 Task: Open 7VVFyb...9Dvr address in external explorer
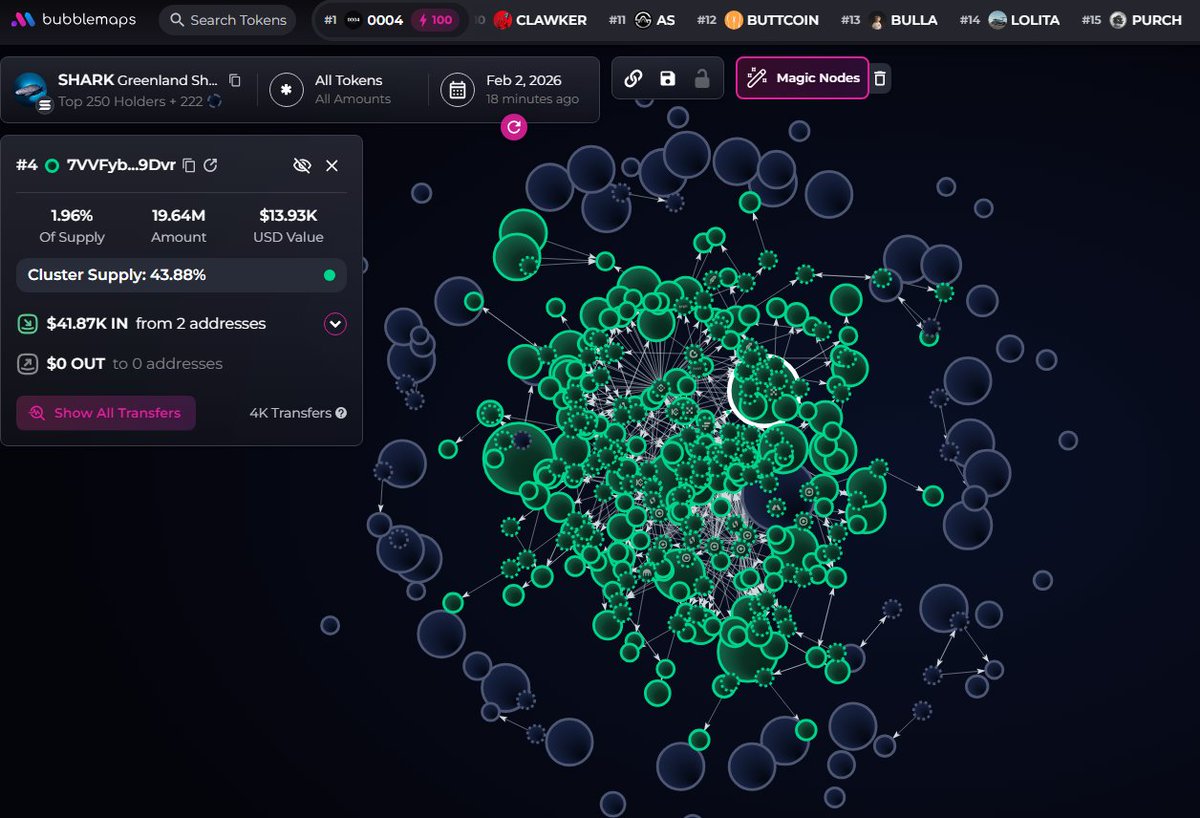click(x=210, y=165)
